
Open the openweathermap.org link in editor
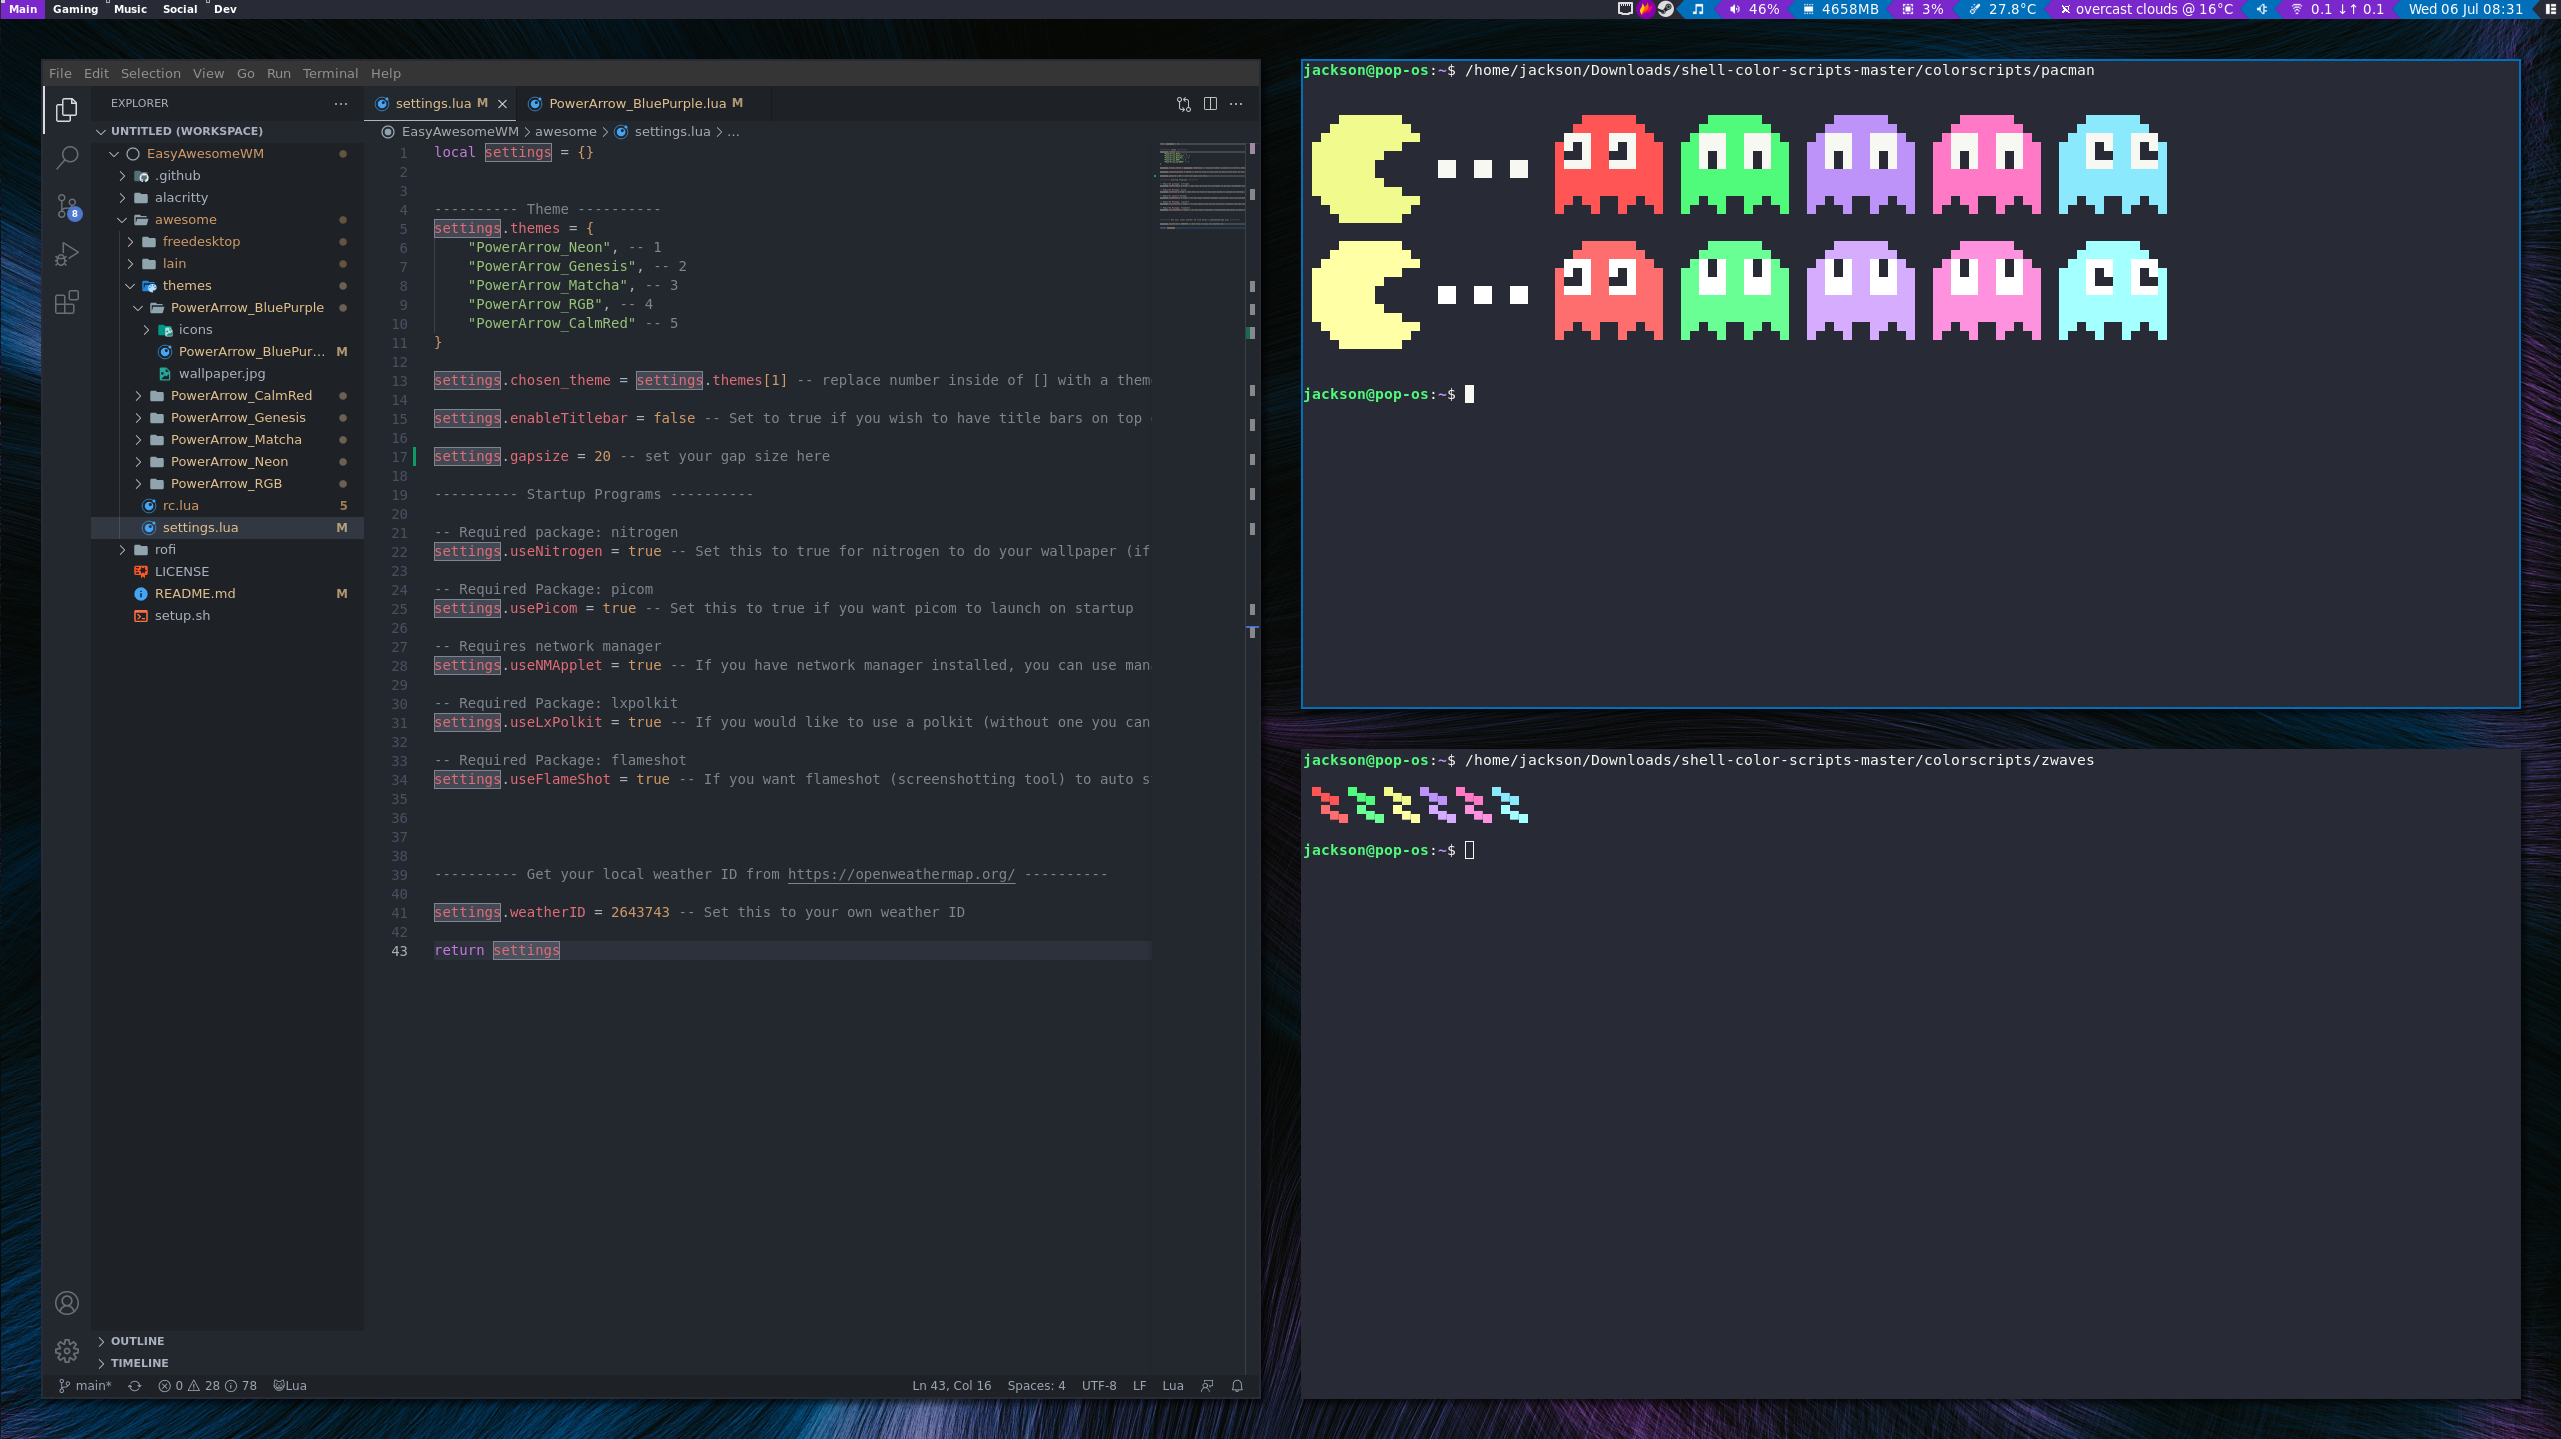coord(900,875)
